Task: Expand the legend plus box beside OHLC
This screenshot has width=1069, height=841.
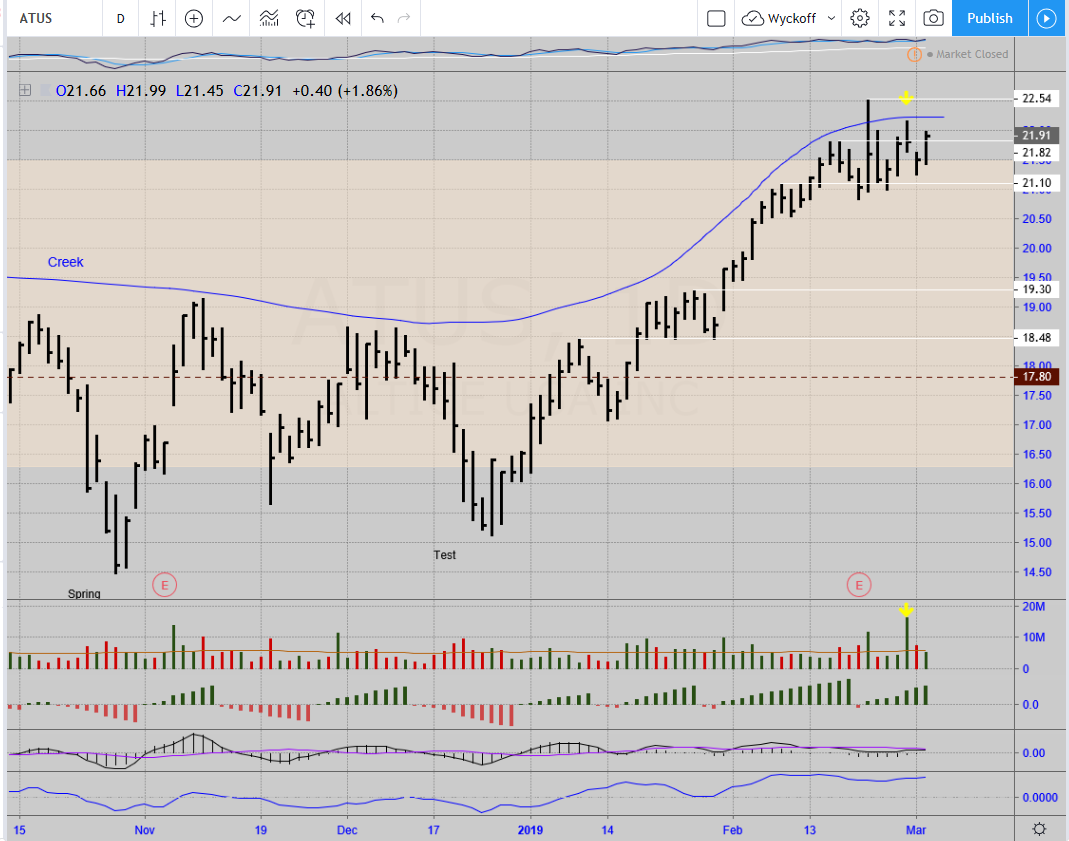Action: [24, 91]
